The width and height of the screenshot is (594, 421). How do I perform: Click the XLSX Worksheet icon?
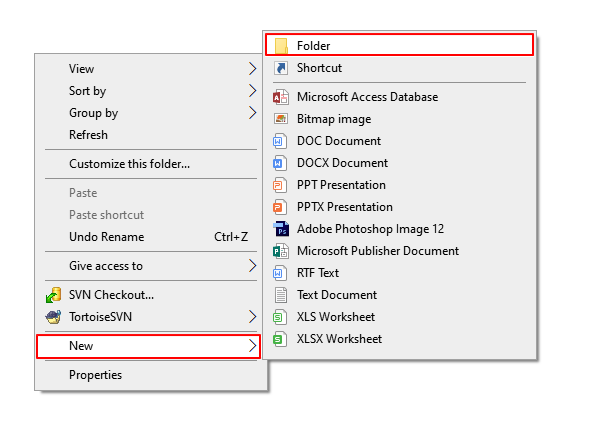click(280, 339)
